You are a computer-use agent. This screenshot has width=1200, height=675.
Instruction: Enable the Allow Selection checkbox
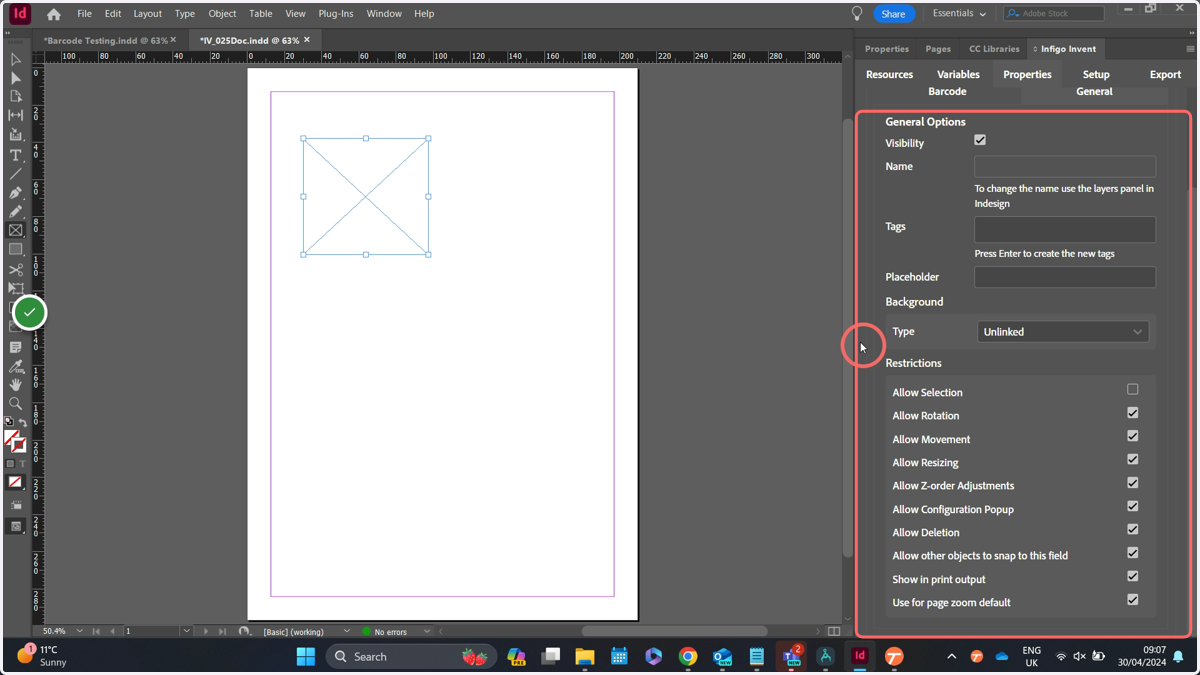tap(1133, 389)
